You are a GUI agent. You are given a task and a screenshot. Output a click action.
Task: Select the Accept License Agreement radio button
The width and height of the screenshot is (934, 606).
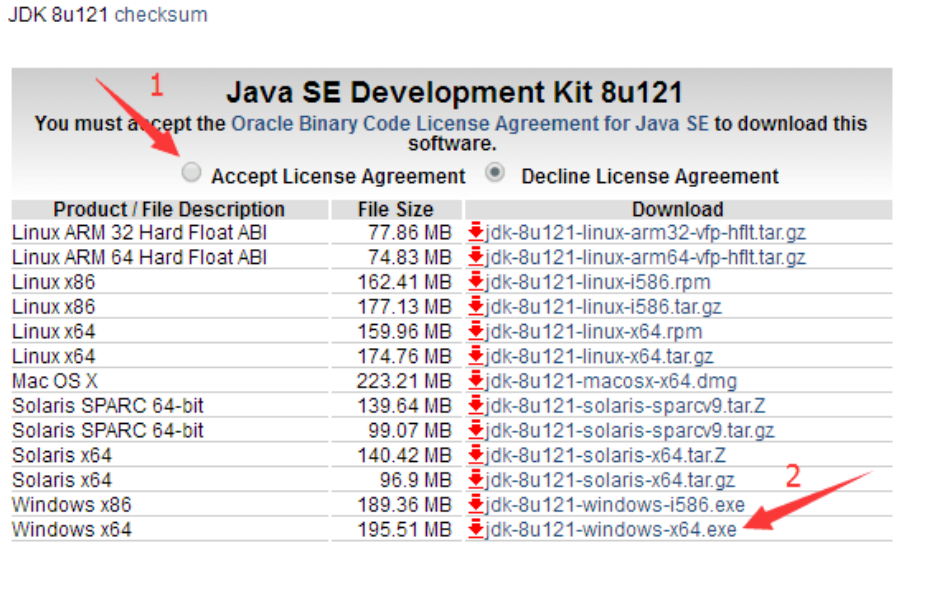coord(191,172)
